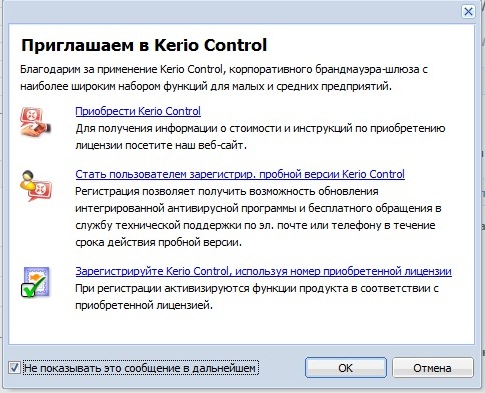The height and width of the screenshot is (393, 485).
Task: Click the paragraph starting with "Регистрация позволяет"
Action: point(258,217)
